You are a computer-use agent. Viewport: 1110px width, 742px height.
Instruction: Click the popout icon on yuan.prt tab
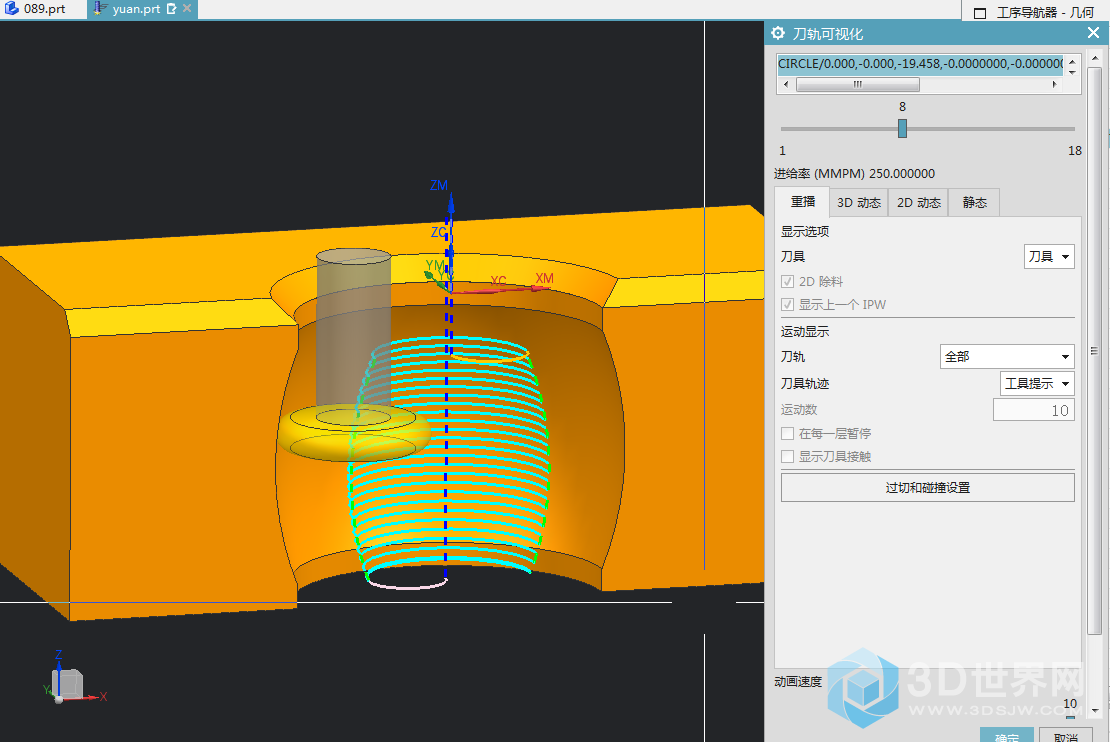[x=171, y=8]
